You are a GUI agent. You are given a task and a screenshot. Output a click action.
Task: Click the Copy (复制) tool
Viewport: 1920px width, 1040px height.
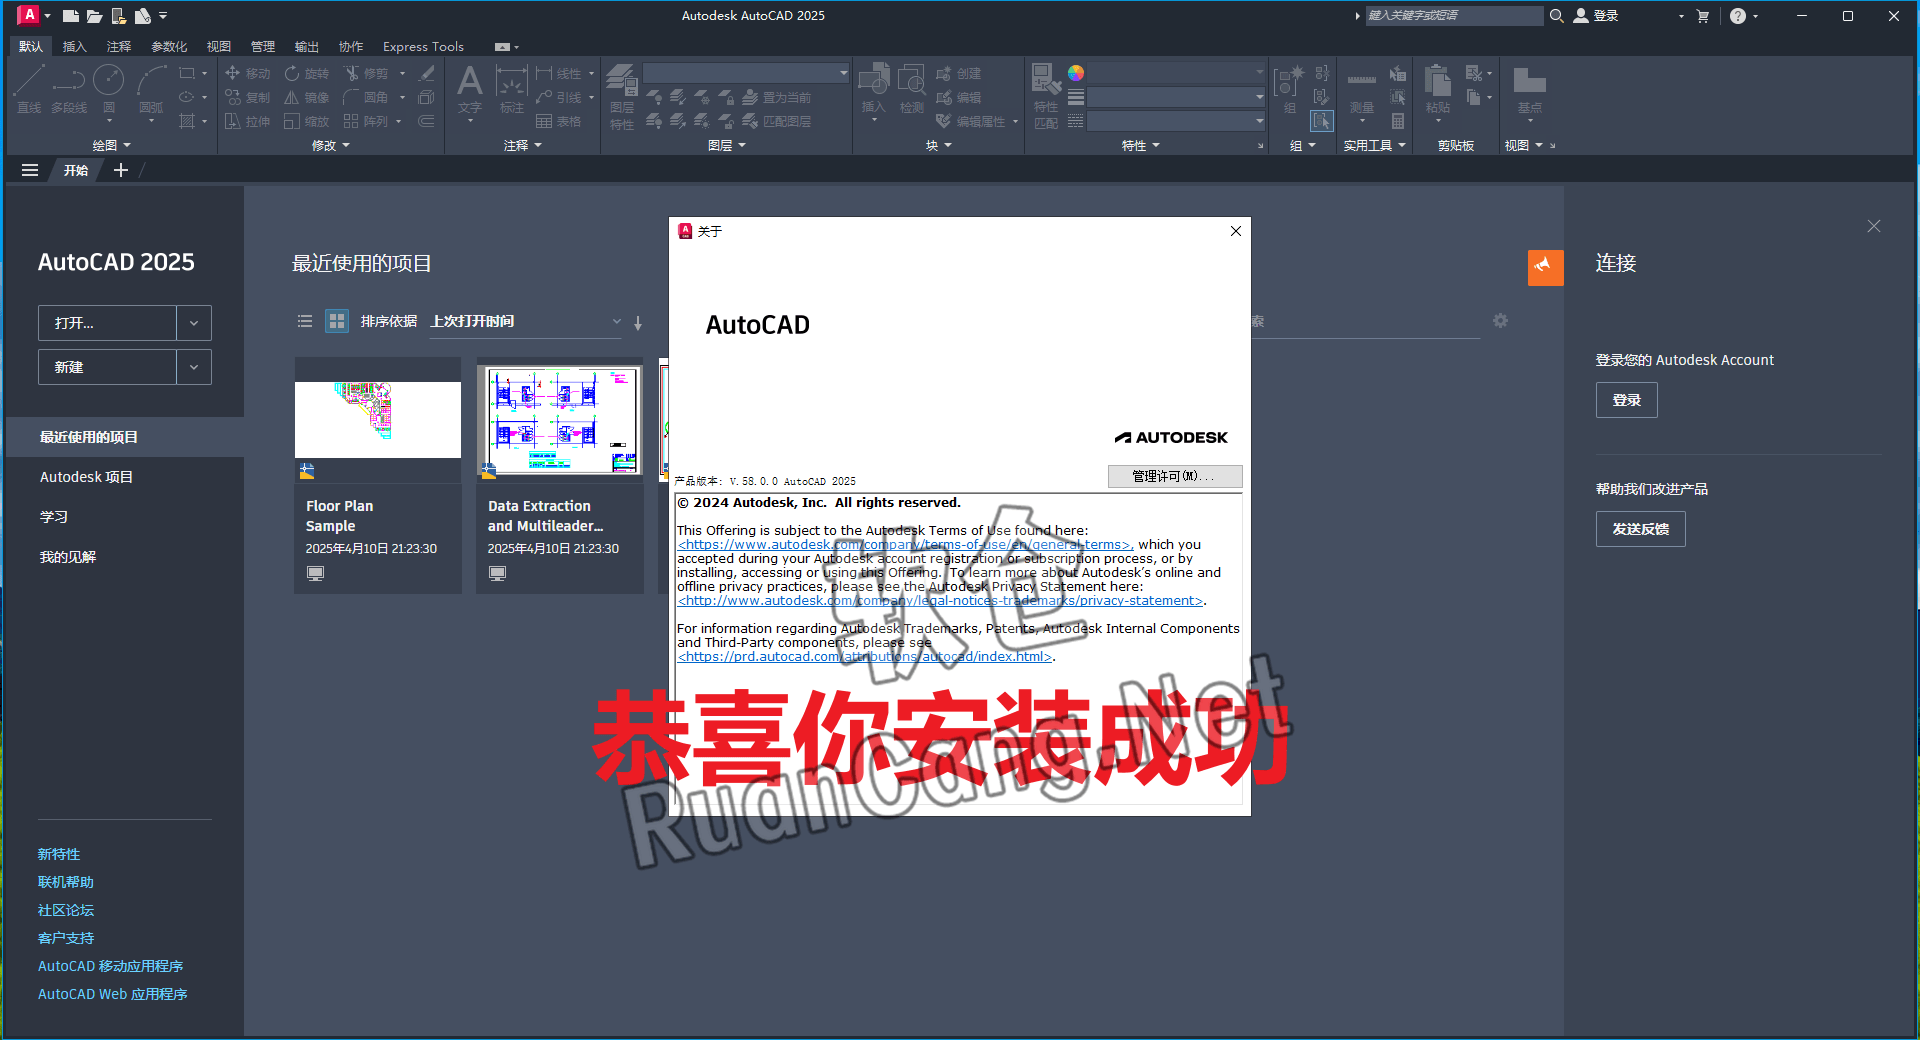pos(248,97)
